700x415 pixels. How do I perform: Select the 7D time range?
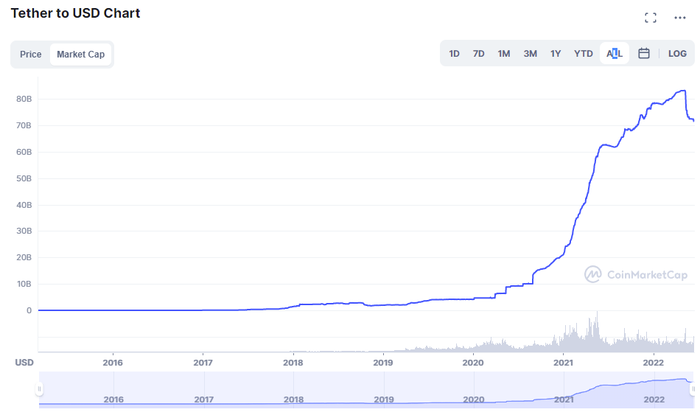click(479, 54)
